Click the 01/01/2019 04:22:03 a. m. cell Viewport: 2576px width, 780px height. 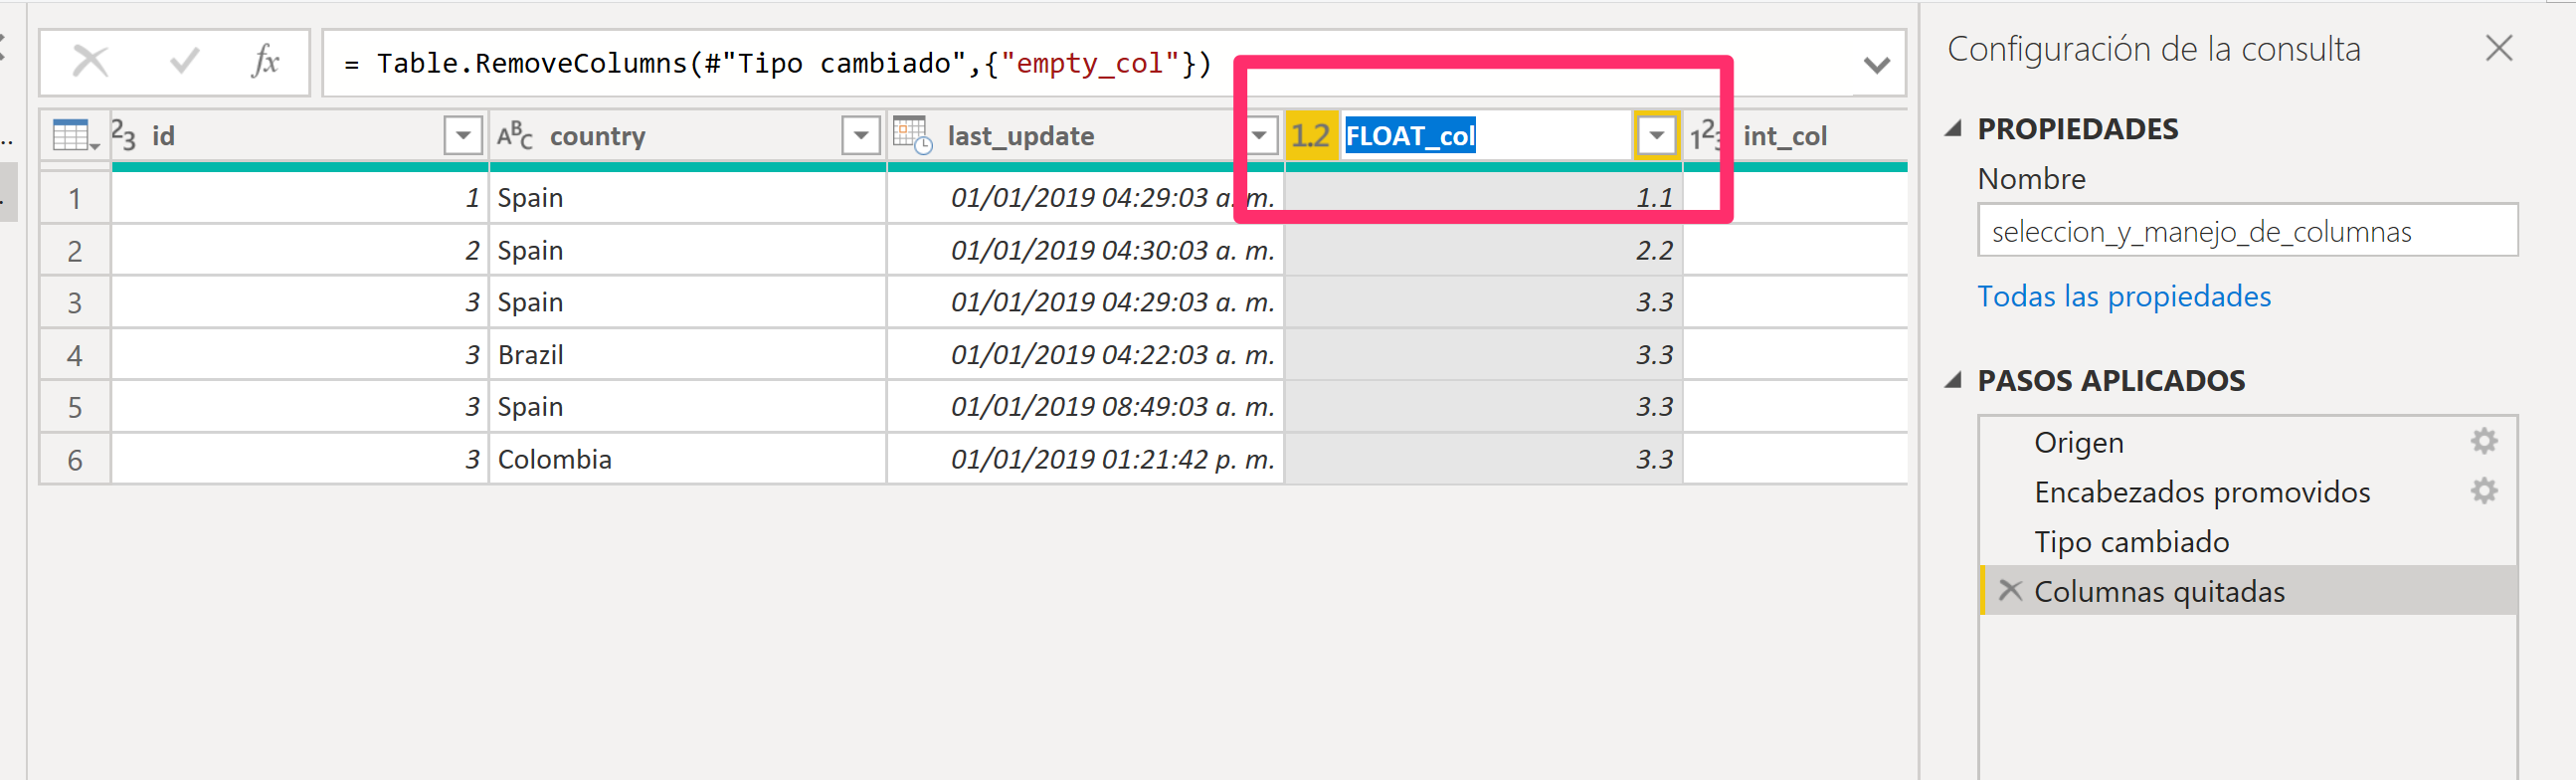[x=1085, y=355]
